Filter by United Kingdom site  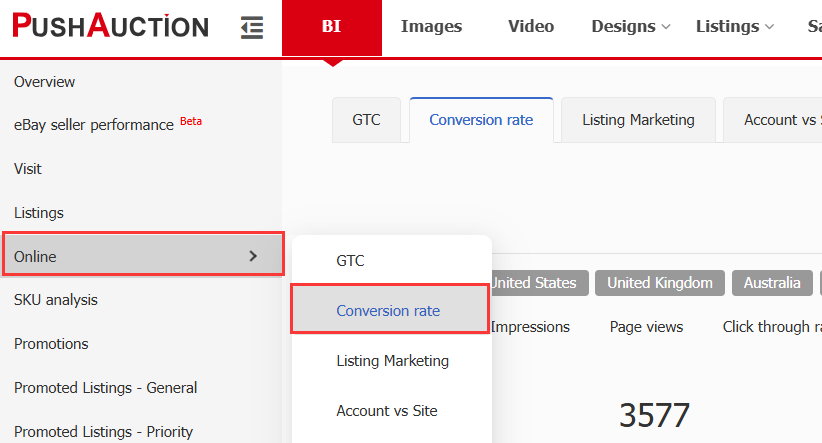pos(659,283)
